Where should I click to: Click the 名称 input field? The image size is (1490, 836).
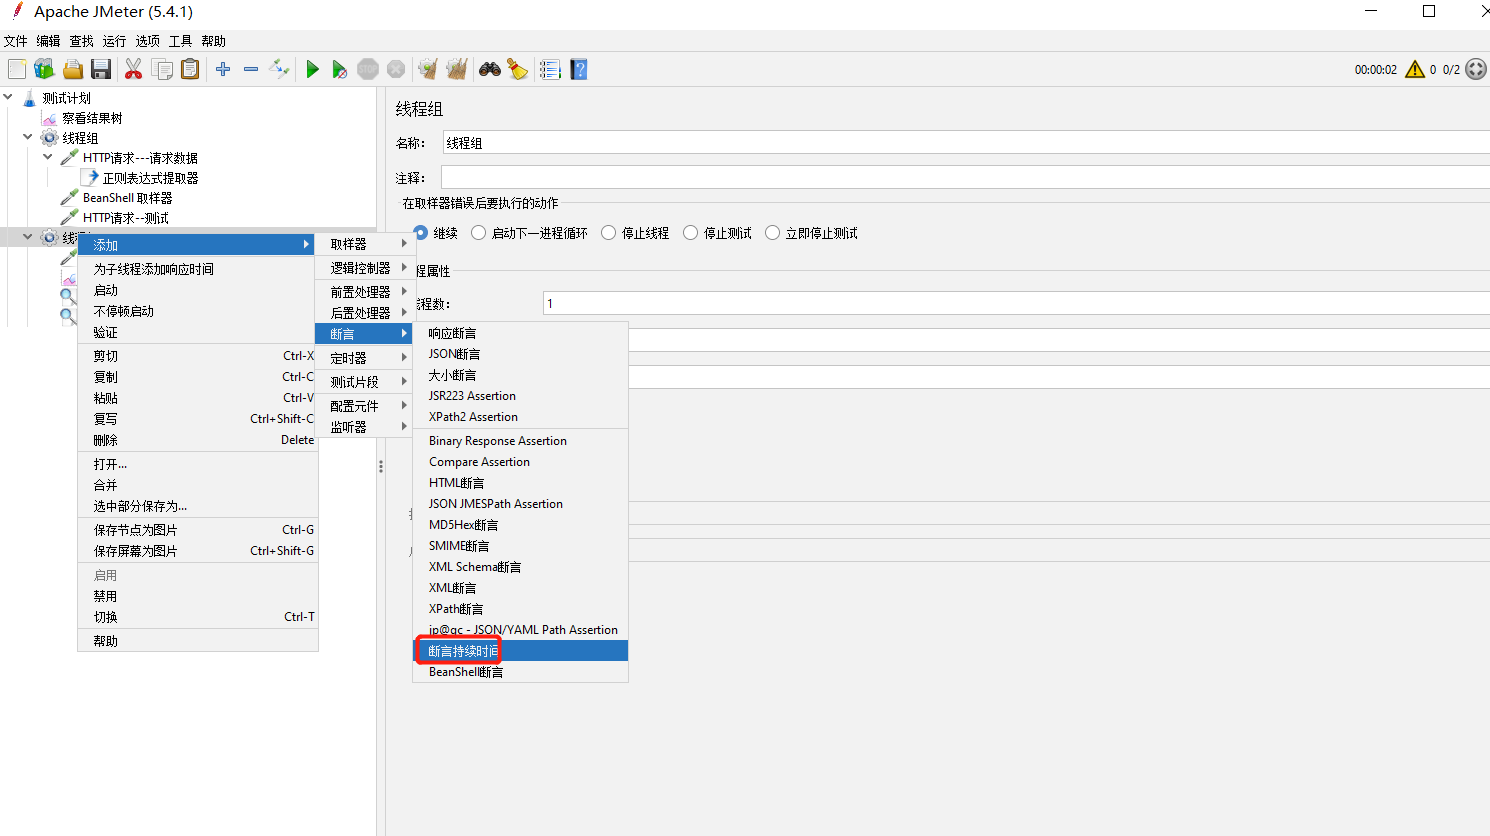(x=966, y=143)
